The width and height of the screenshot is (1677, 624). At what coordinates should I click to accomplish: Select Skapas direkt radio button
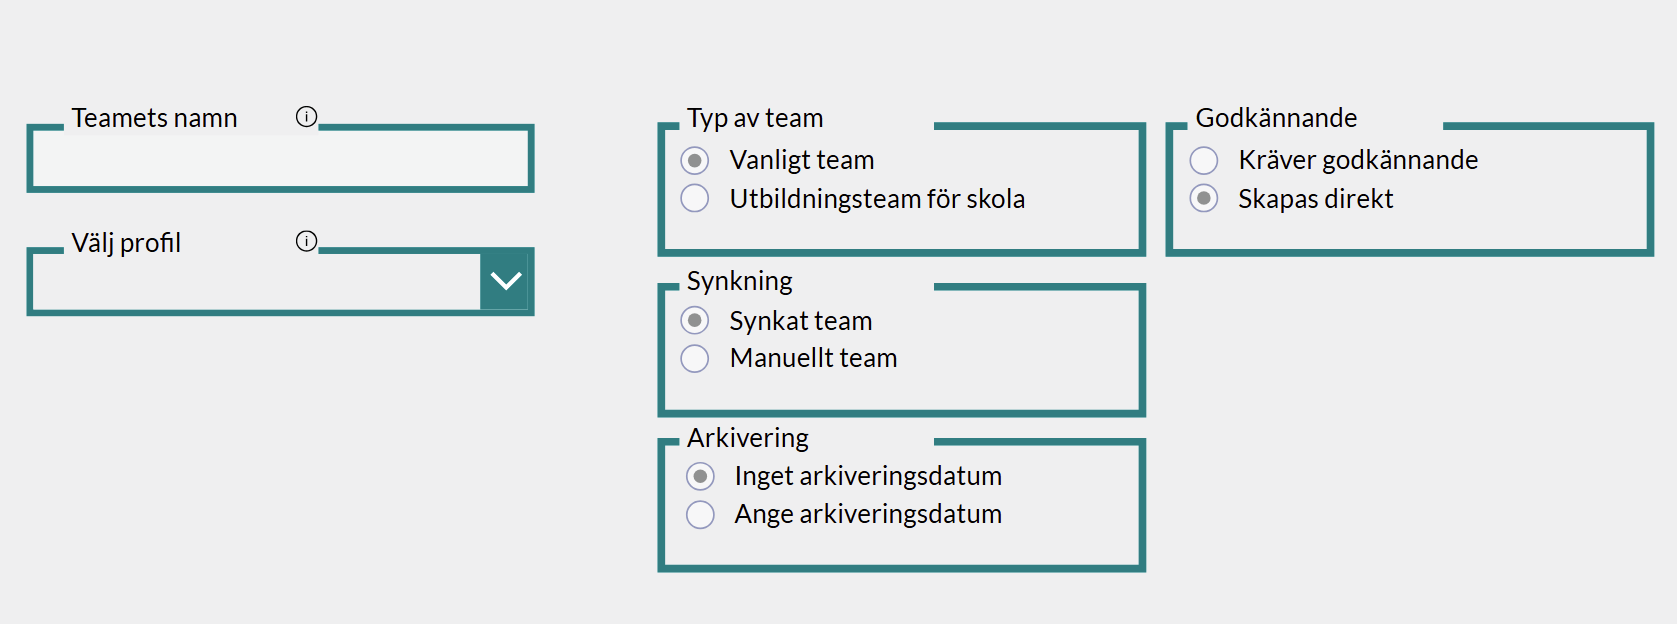(x=1204, y=198)
